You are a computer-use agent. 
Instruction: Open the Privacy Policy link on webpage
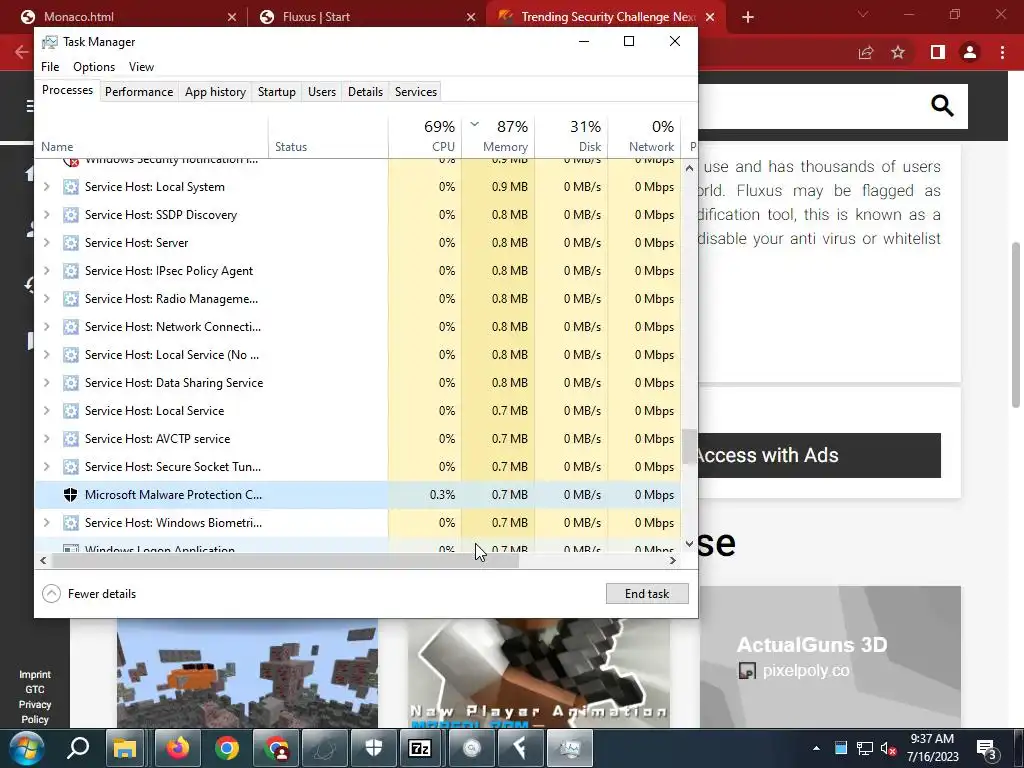click(x=35, y=712)
